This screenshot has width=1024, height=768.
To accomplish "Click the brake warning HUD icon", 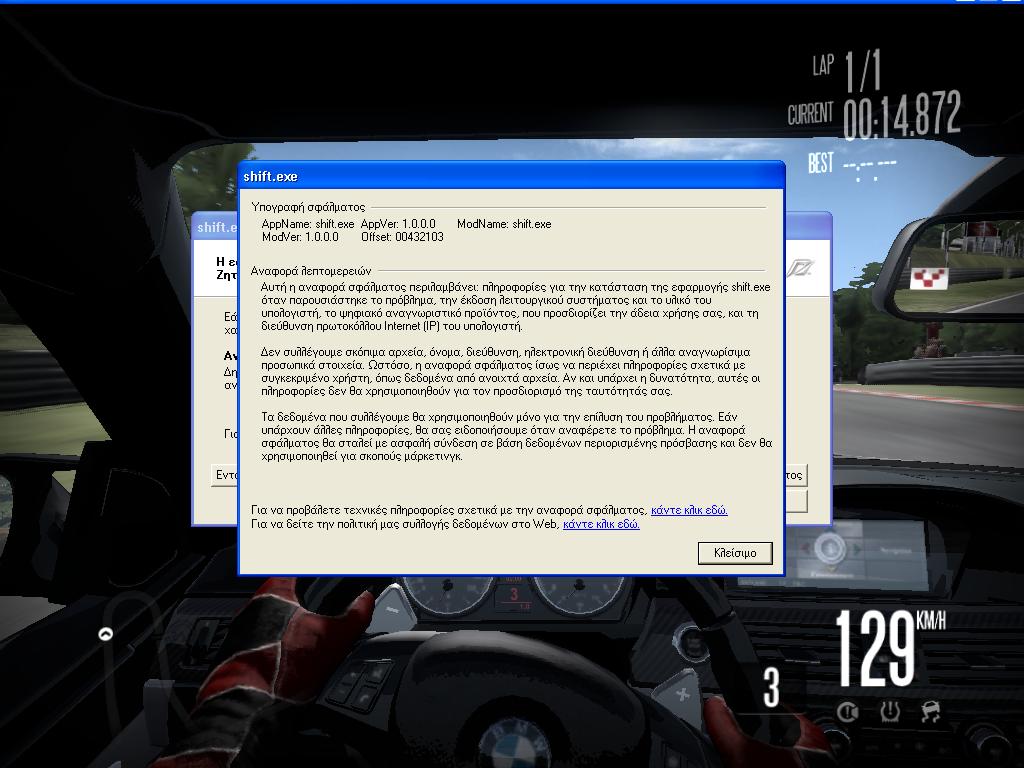I will (848, 711).
